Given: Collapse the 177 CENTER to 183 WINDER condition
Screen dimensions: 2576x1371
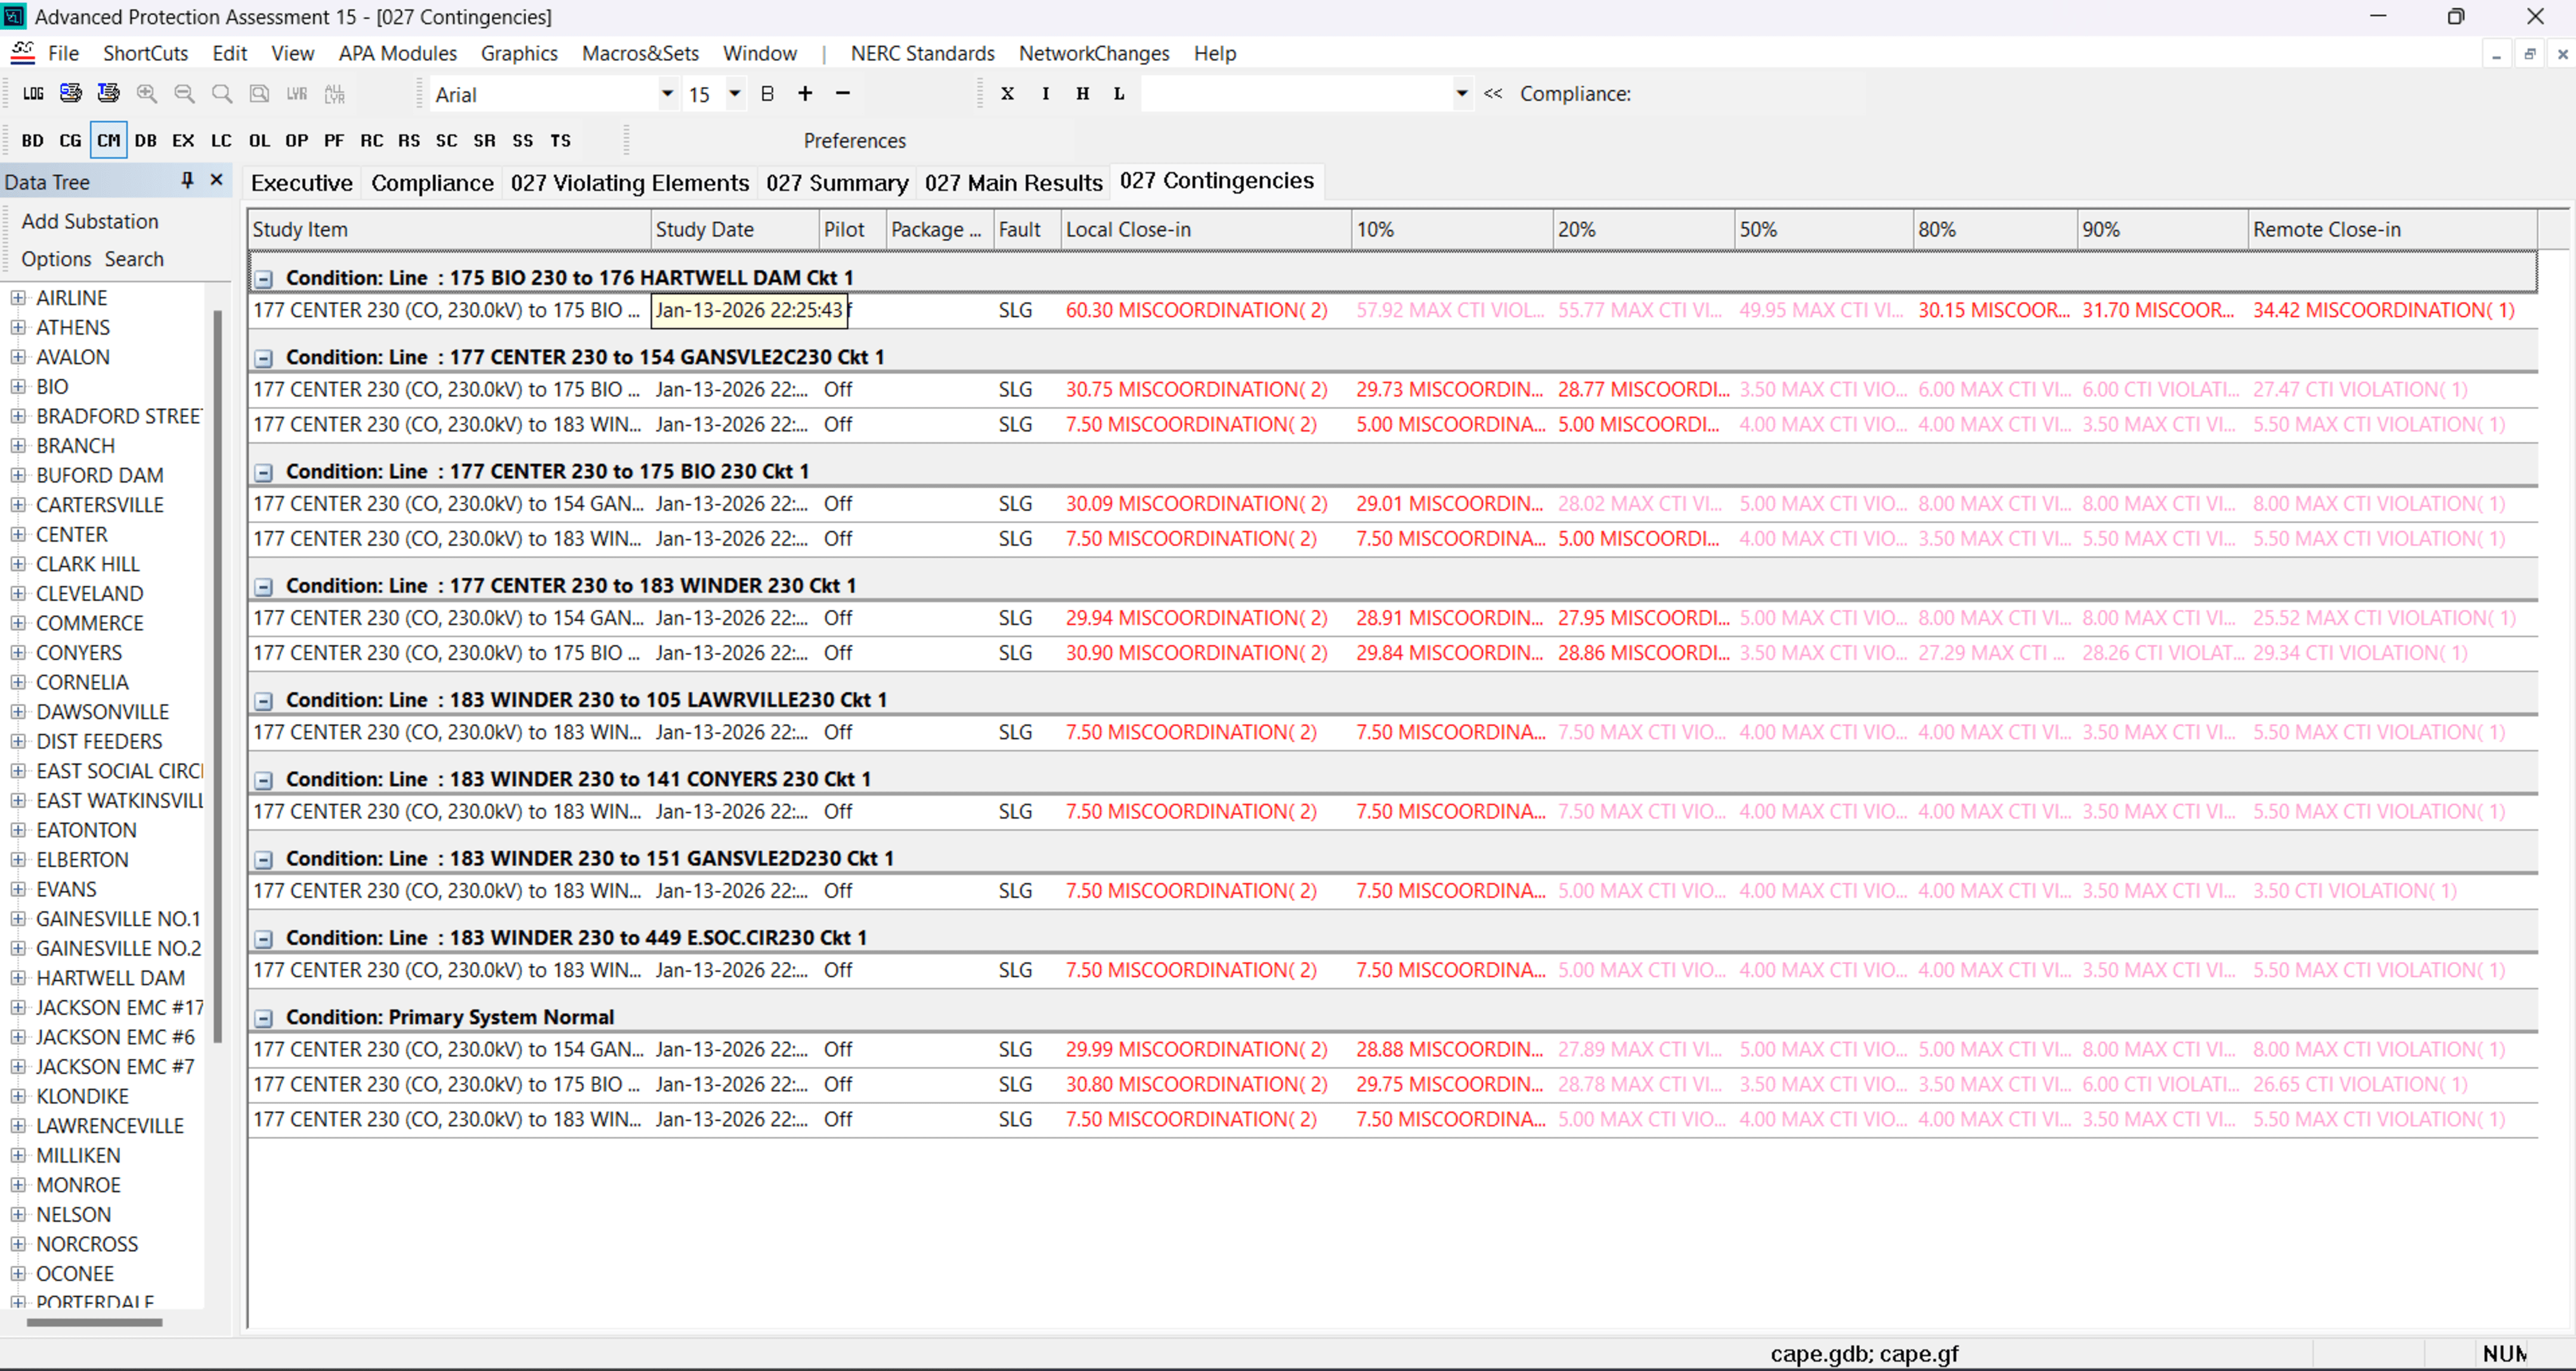Looking at the screenshot, I should (263, 587).
